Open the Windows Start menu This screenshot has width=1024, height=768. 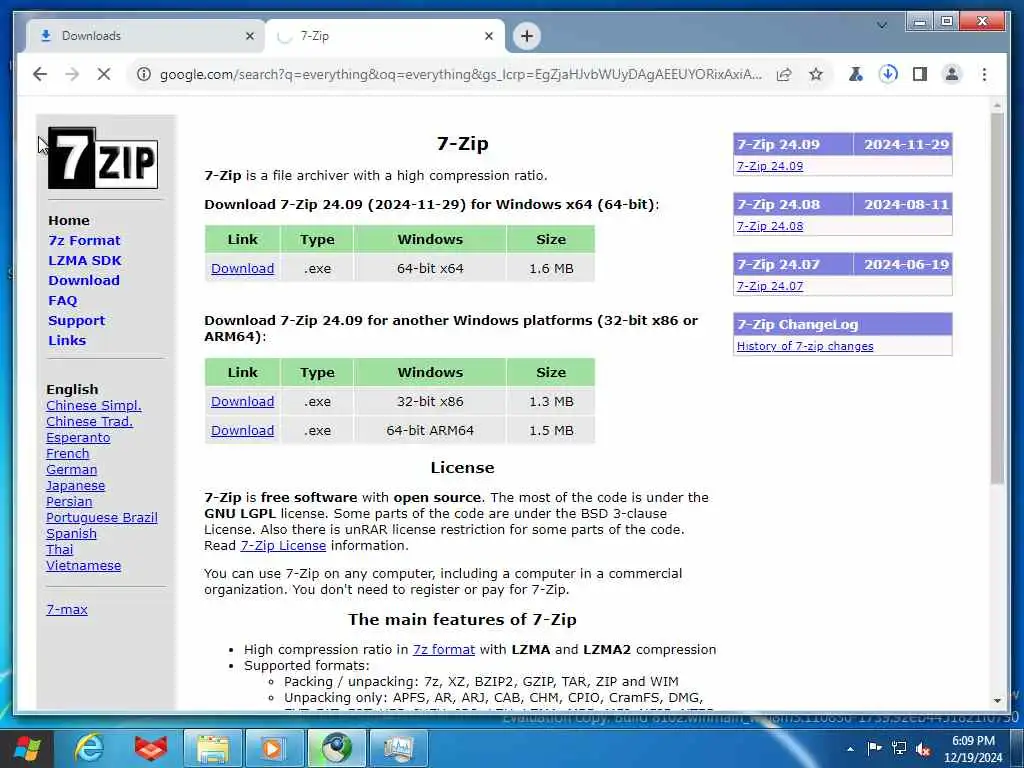(x=27, y=748)
